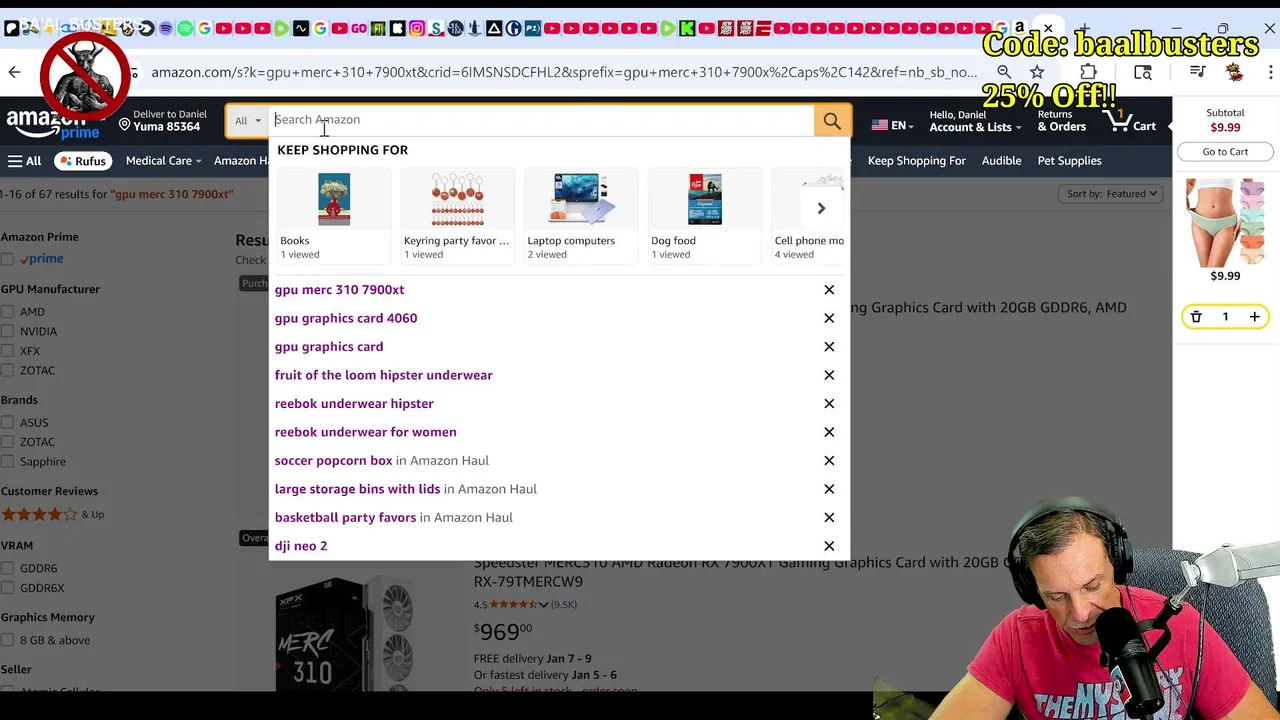1280x720 pixels.
Task: Open the Cart icon
Action: tap(1130, 122)
